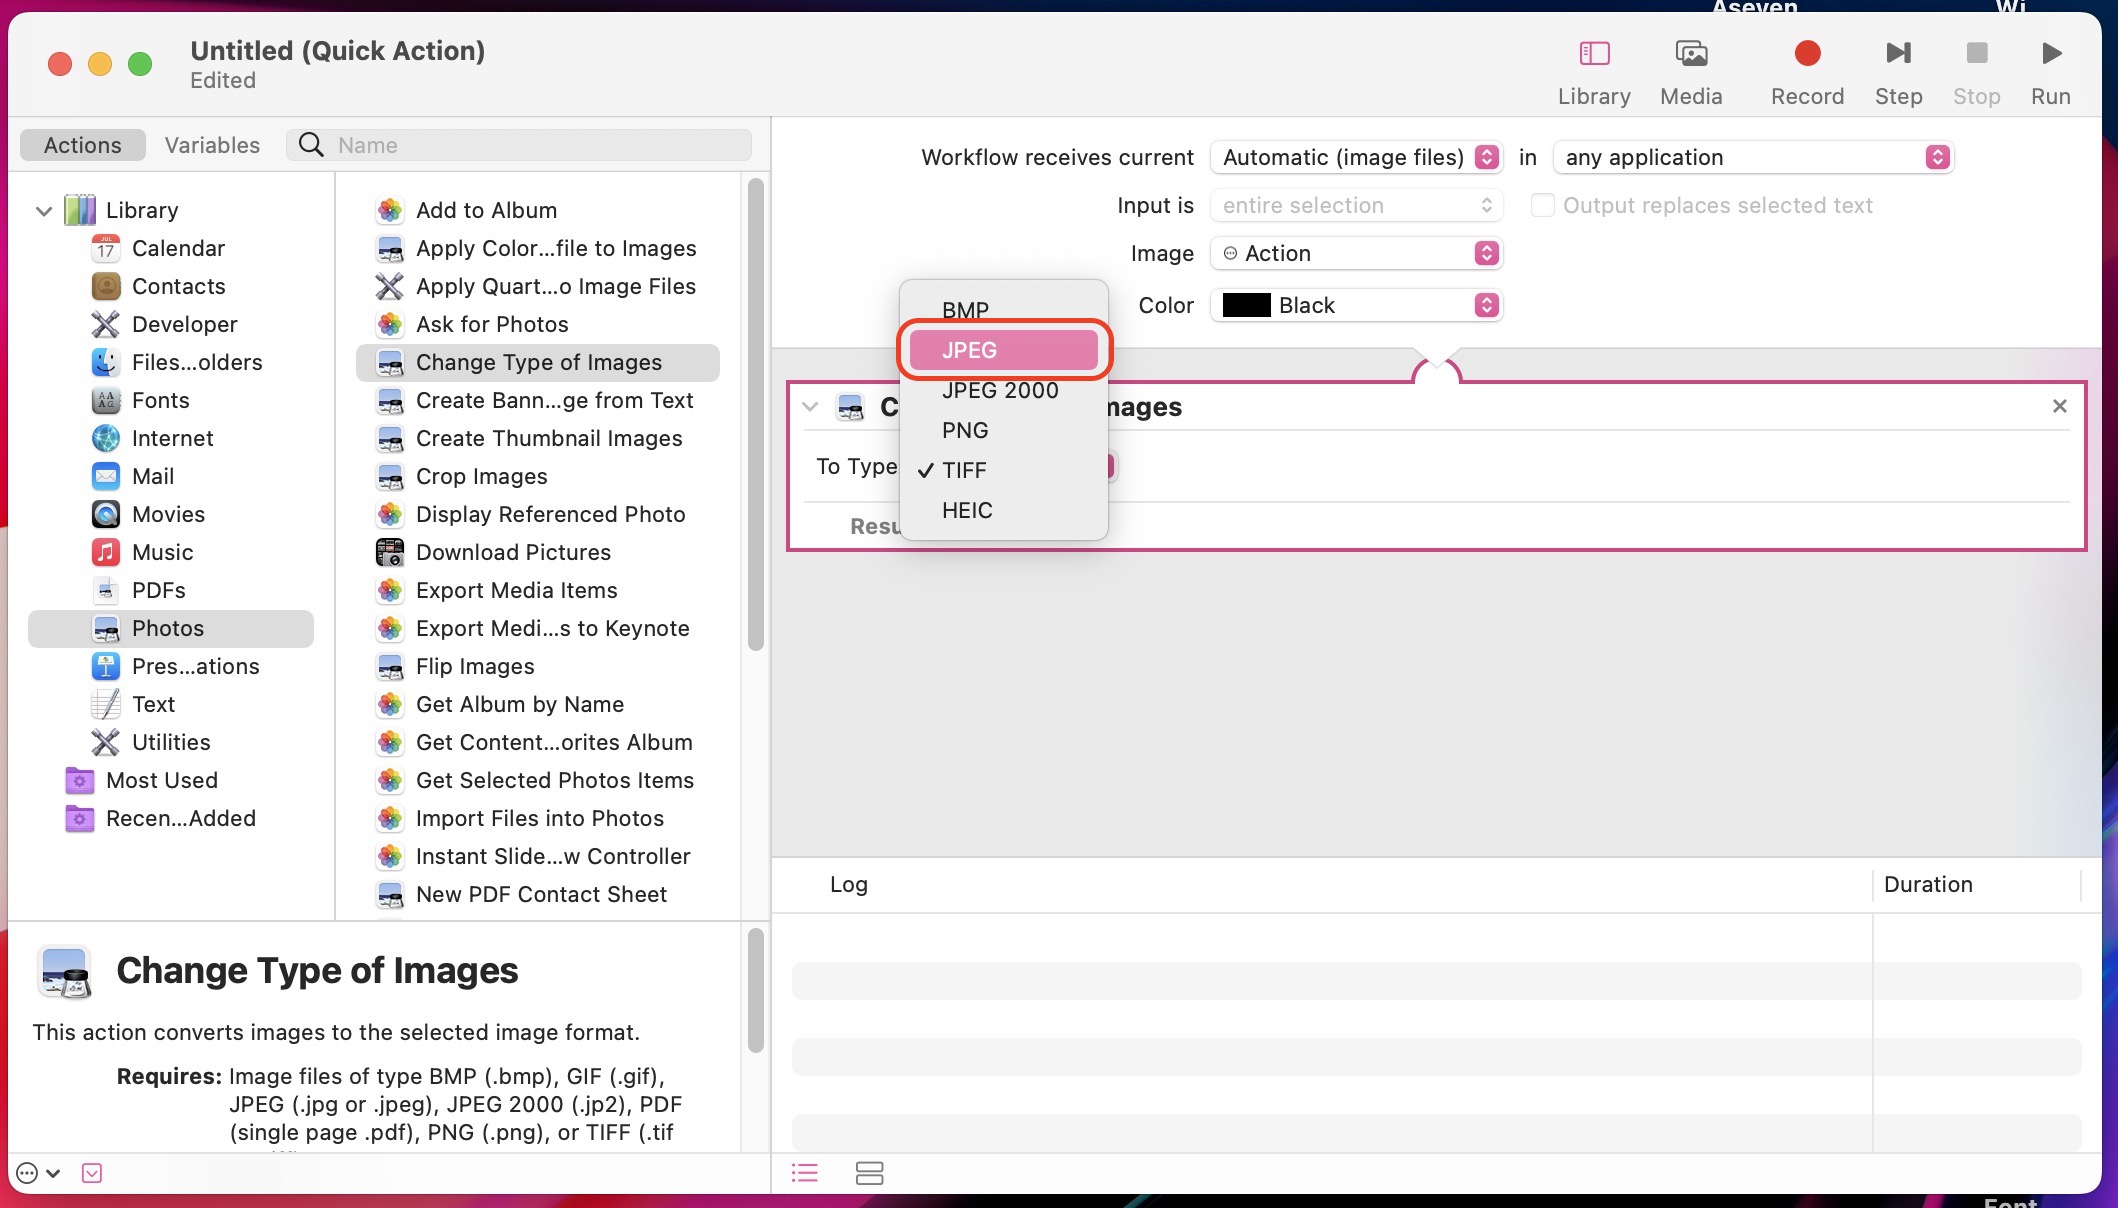Switch to the stacked workflow view icon
Image resolution: width=2118 pixels, height=1208 pixels.
869,1173
